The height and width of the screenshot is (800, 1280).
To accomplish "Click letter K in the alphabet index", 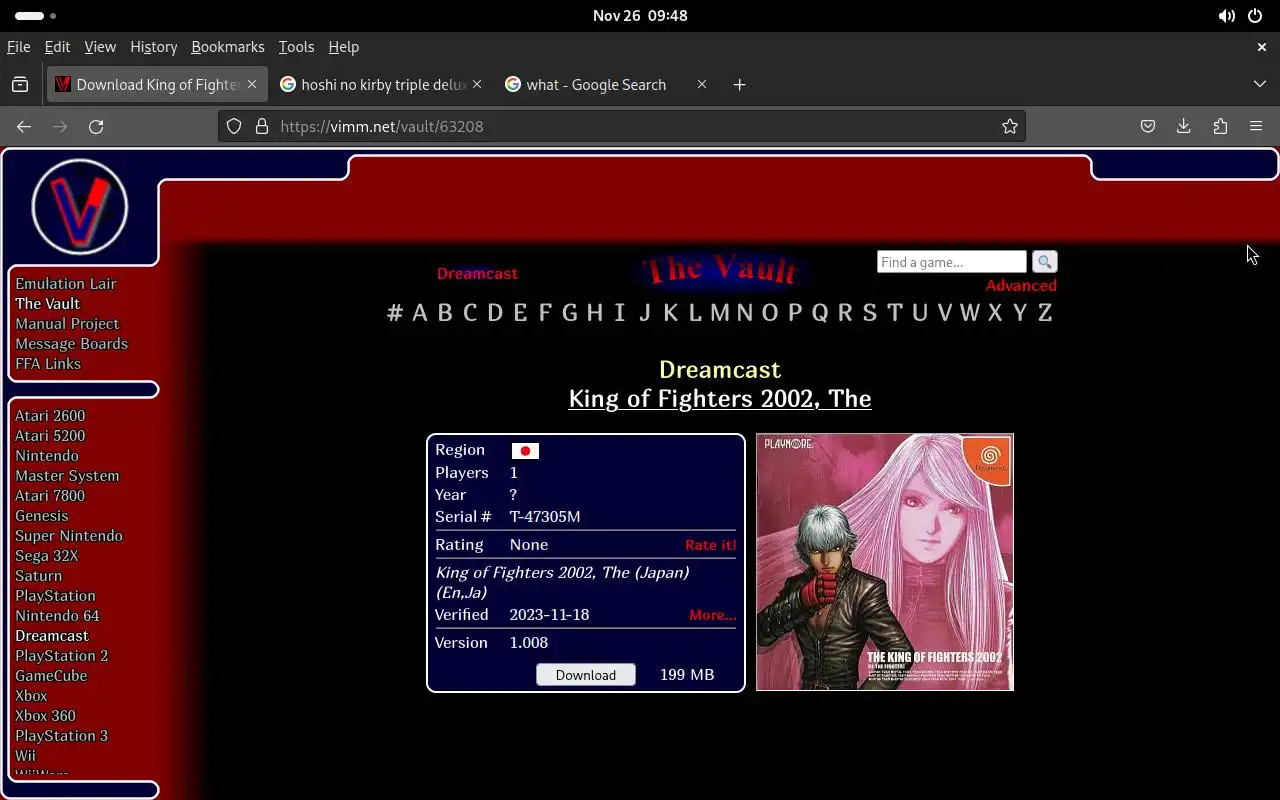I will pos(670,313).
